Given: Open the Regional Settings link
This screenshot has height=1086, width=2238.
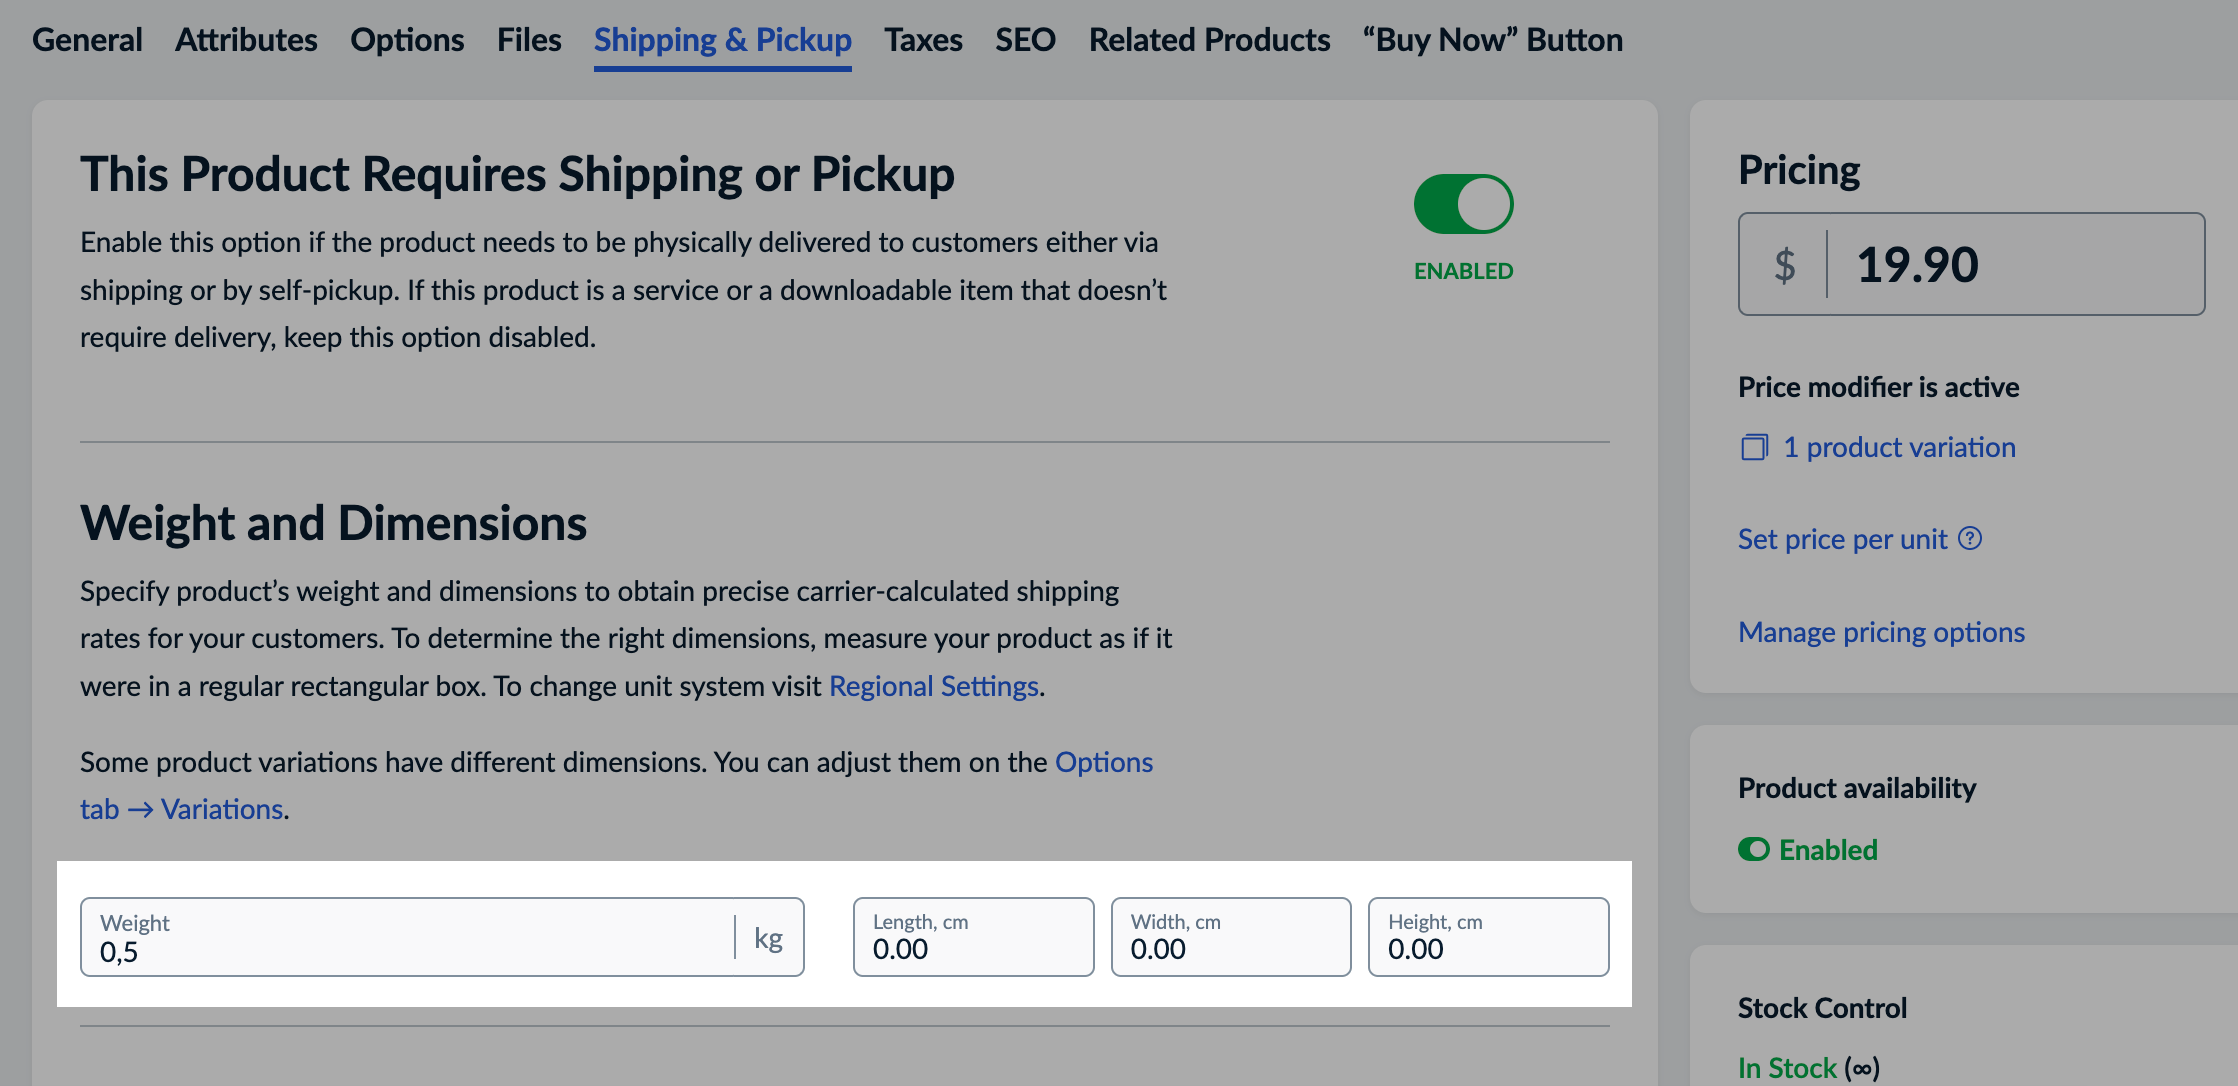Looking at the screenshot, I should (x=934, y=686).
